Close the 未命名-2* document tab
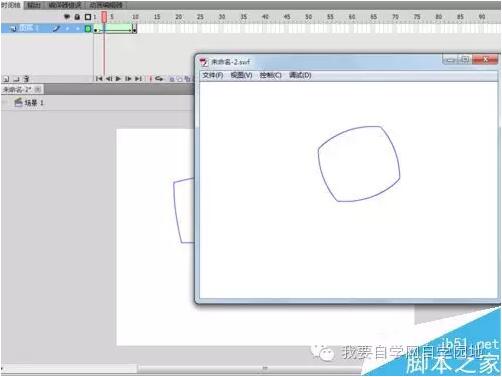 pos(38,89)
